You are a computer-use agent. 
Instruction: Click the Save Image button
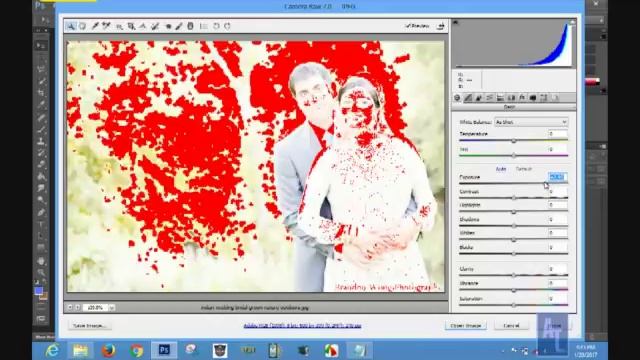(x=89, y=326)
